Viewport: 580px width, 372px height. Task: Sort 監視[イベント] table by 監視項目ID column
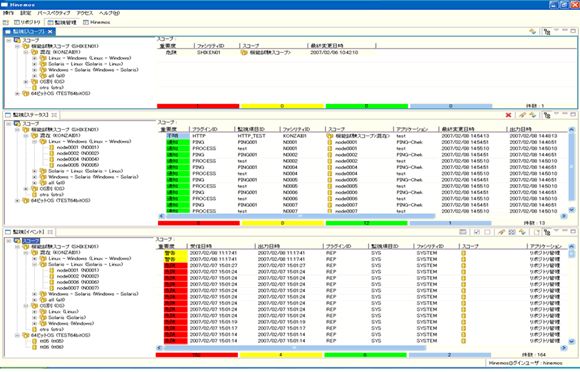(x=390, y=246)
